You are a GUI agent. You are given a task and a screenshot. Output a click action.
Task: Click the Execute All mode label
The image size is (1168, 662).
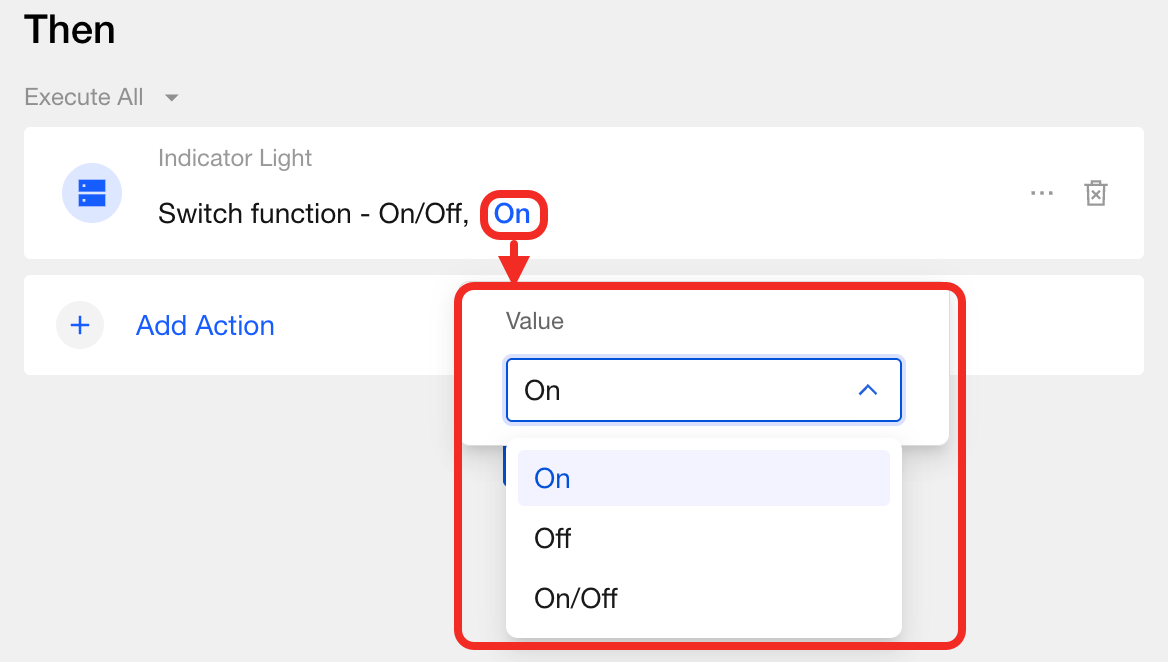pyautogui.click(x=84, y=97)
